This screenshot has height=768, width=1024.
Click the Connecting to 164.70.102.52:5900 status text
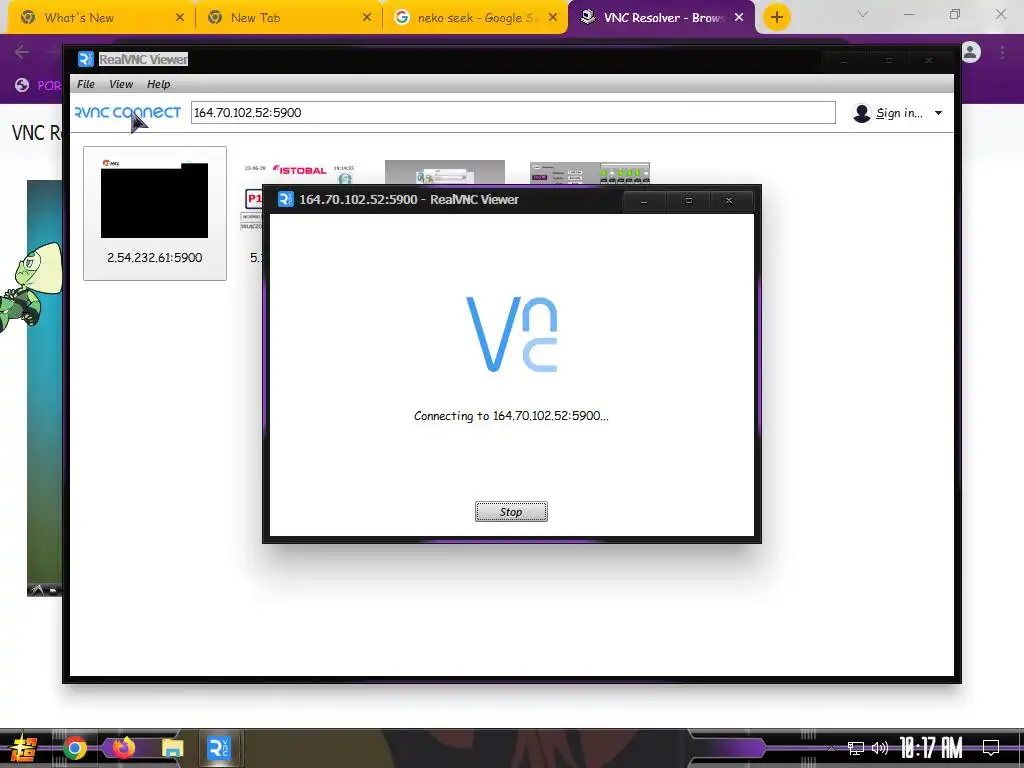tap(511, 416)
